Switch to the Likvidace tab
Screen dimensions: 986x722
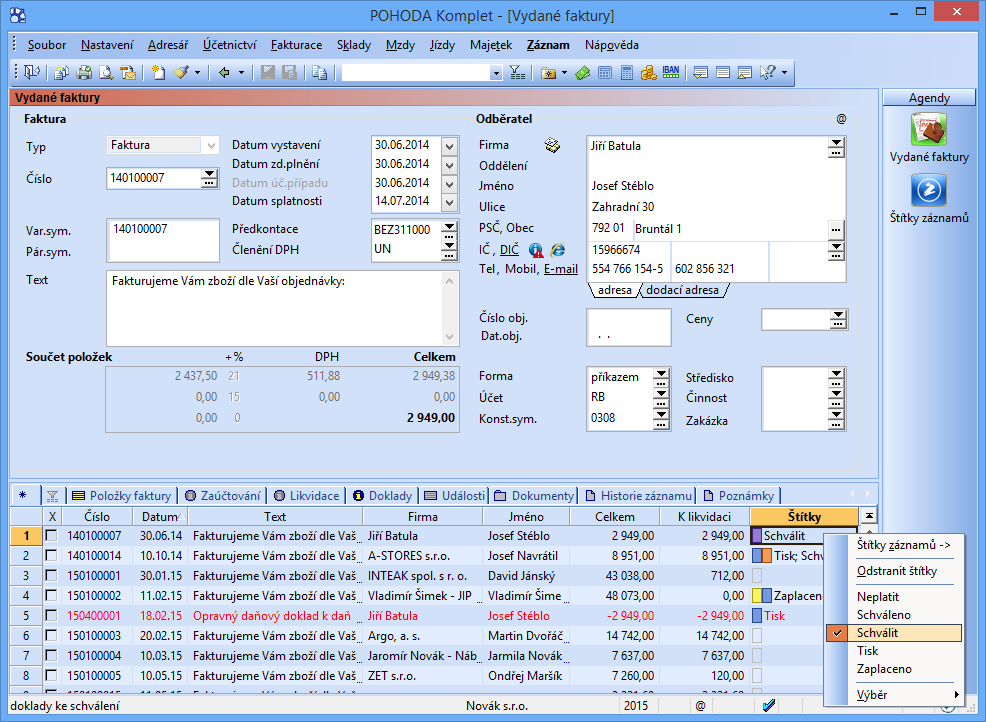tap(307, 496)
